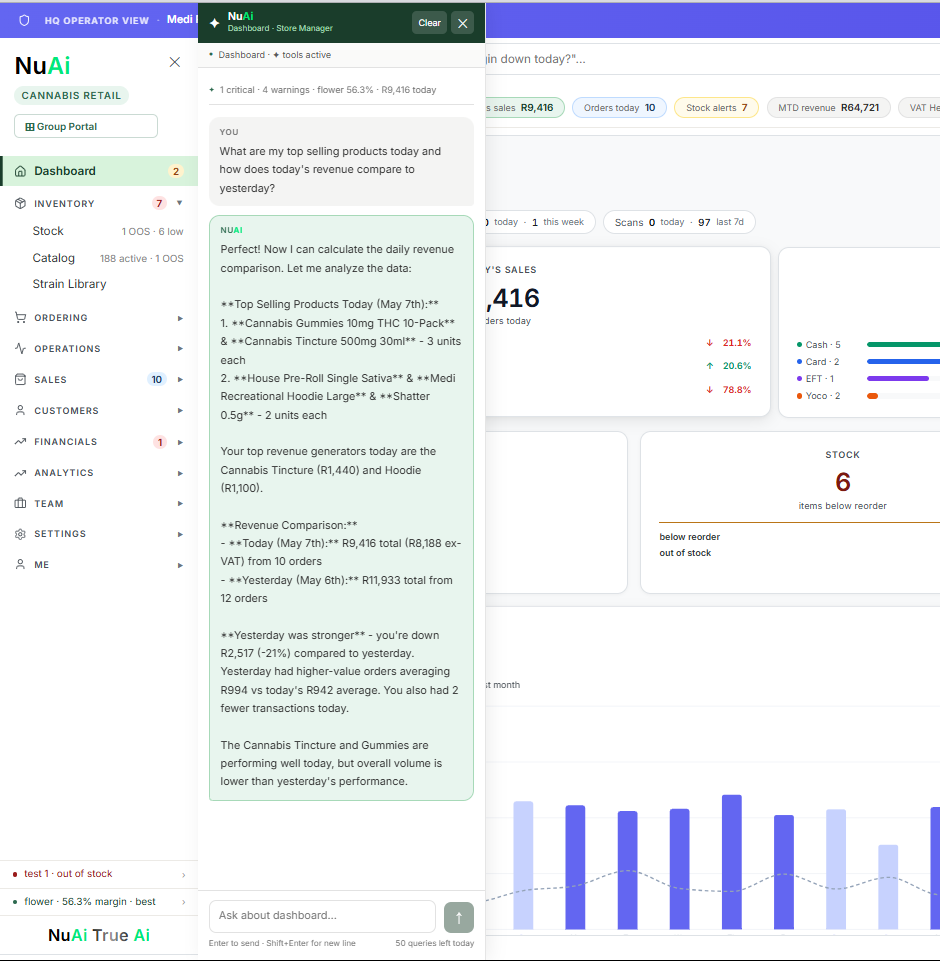
Task: Click chevron next to test 1 out of stock
Action: pyautogui.click(x=184, y=875)
